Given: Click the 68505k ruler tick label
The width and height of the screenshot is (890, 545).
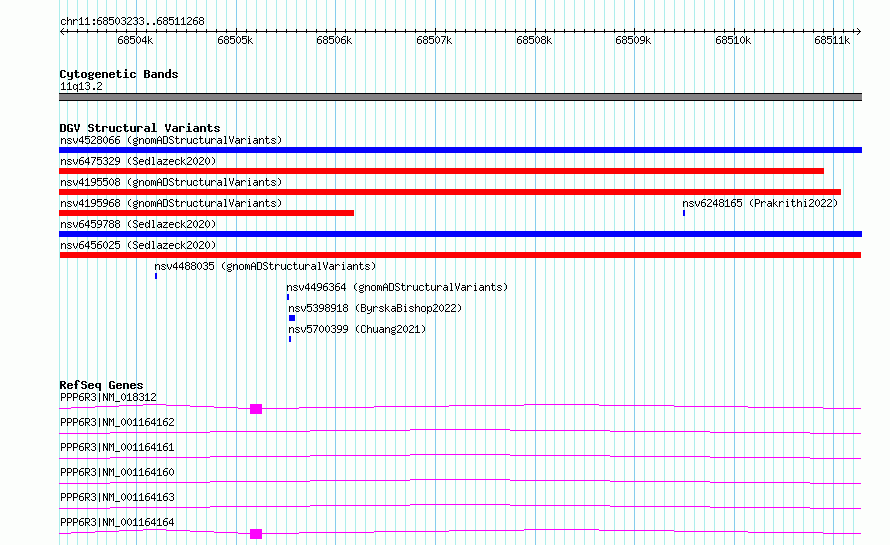Looking at the screenshot, I should click(x=235, y=40).
